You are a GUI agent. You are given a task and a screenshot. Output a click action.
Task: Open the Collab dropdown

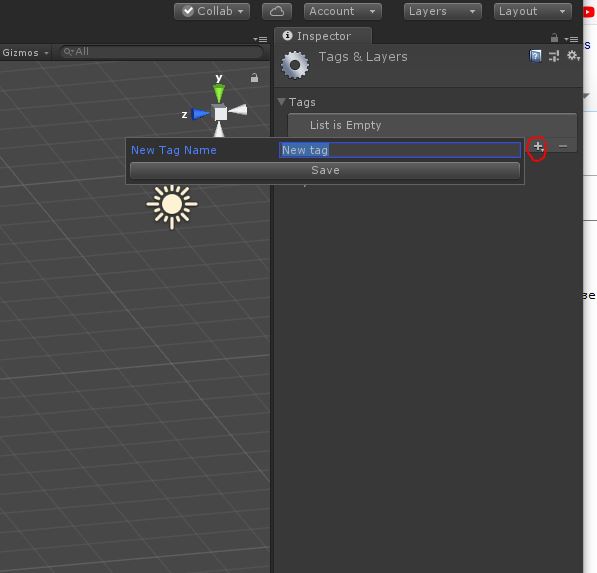[x=212, y=11]
